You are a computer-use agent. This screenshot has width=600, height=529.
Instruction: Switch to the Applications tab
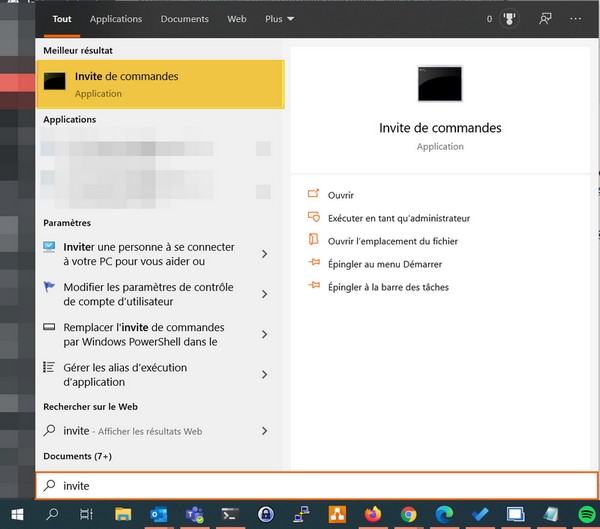tap(116, 19)
